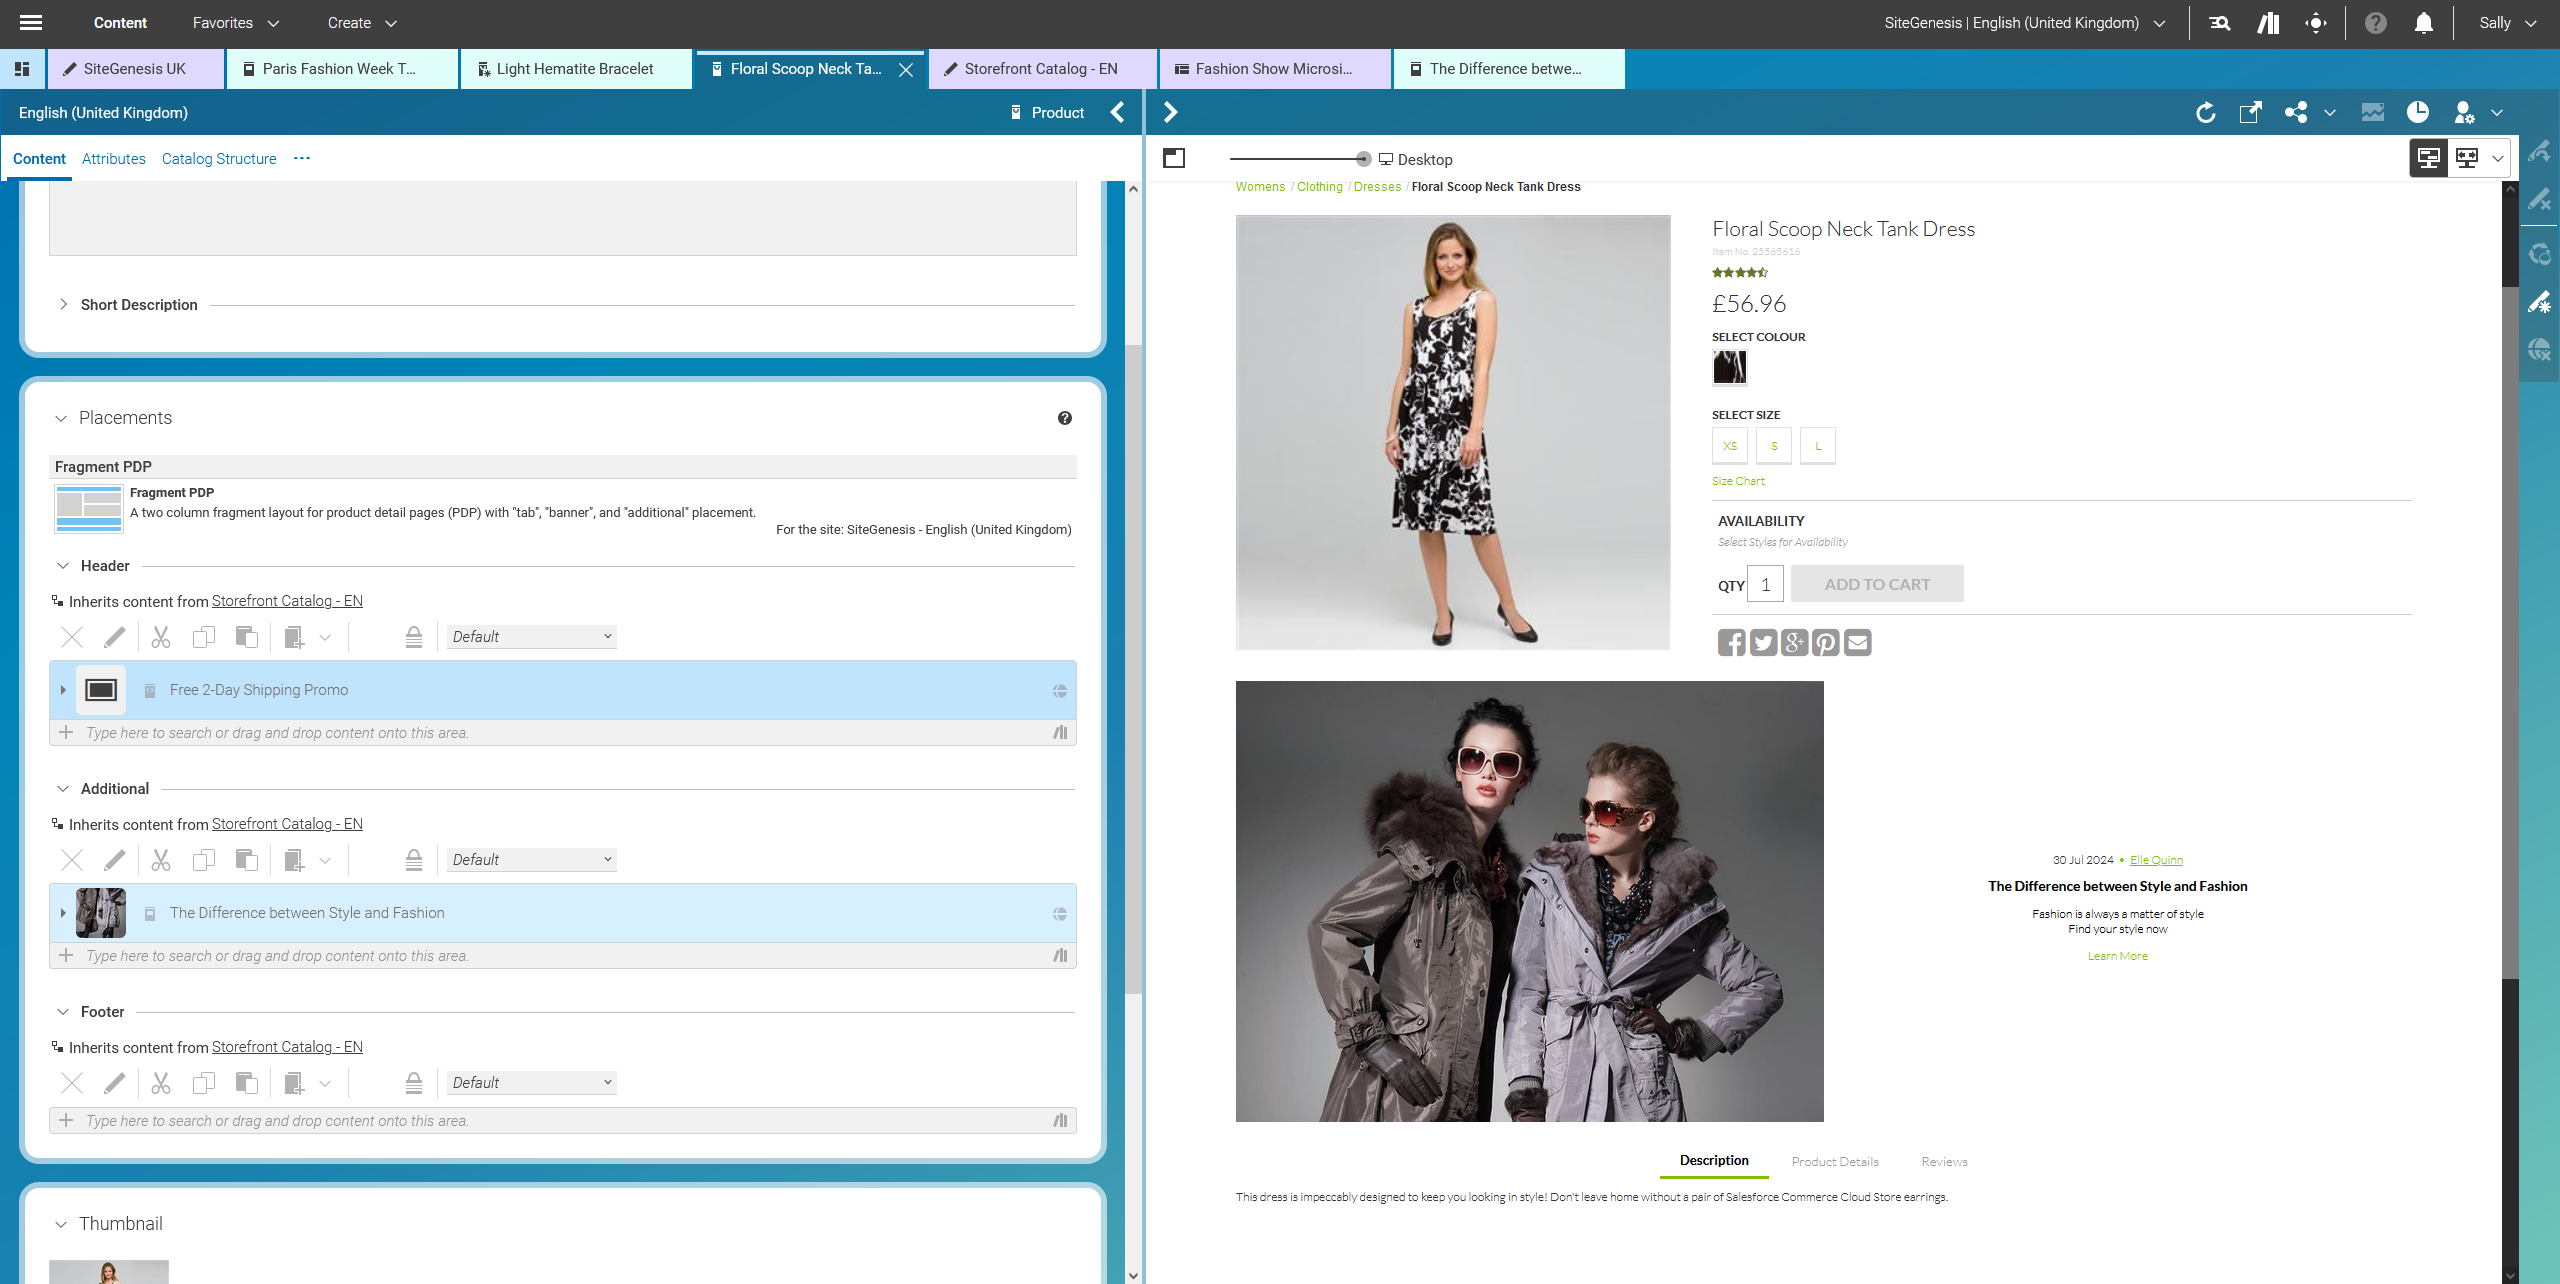The height and width of the screenshot is (1284, 2560).
Task: Reload the preview with refresh icon
Action: pyautogui.click(x=2205, y=113)
